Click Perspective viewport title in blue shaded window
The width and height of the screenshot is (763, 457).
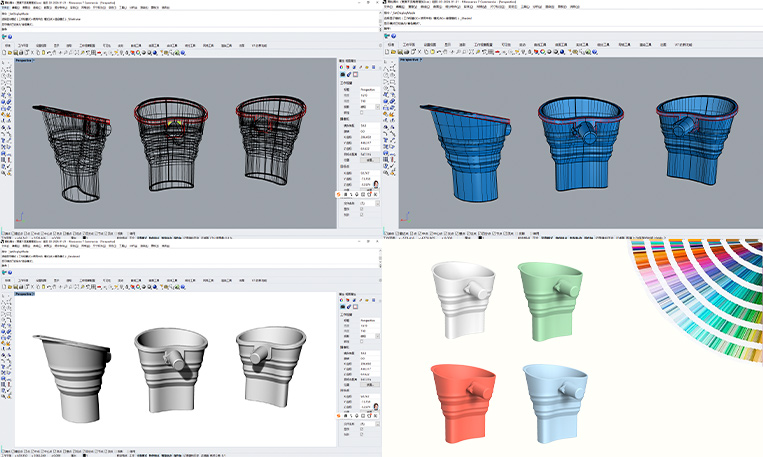tap(408, 60)
